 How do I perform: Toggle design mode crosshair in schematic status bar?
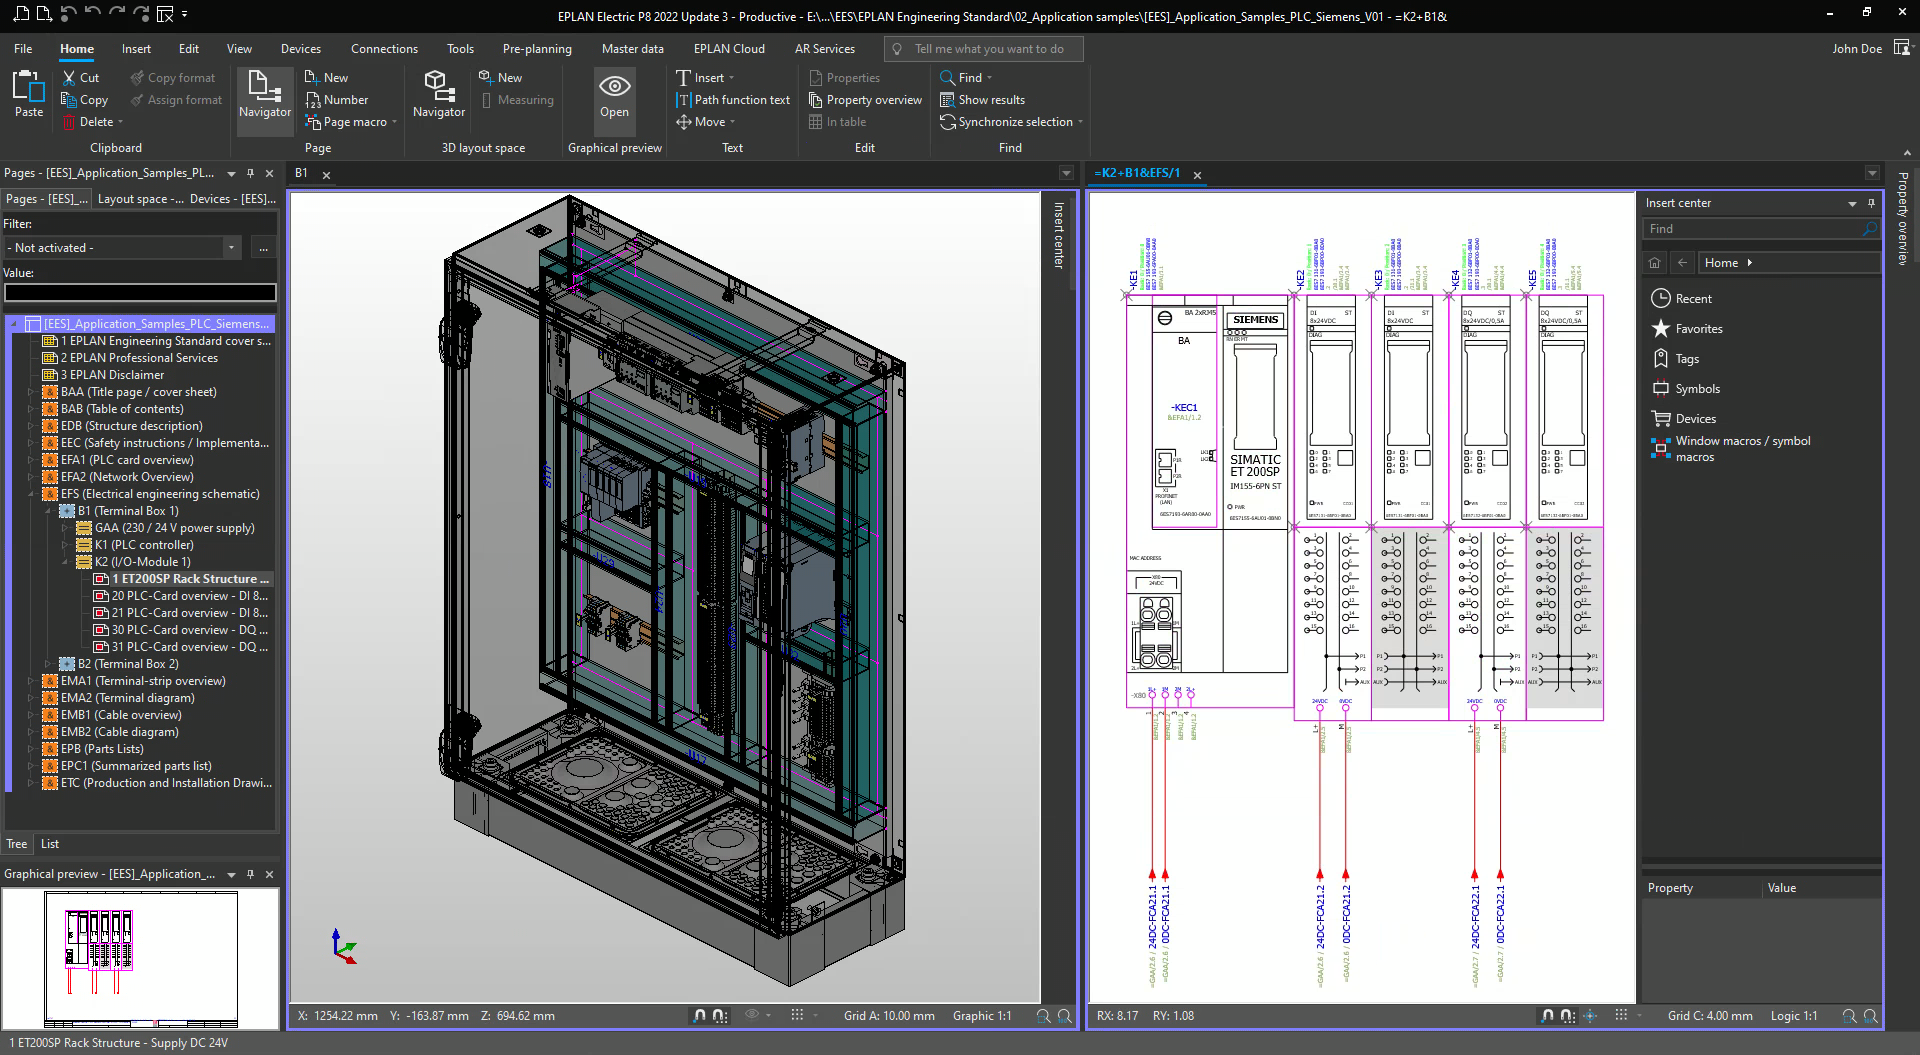pos(1590,1016)
